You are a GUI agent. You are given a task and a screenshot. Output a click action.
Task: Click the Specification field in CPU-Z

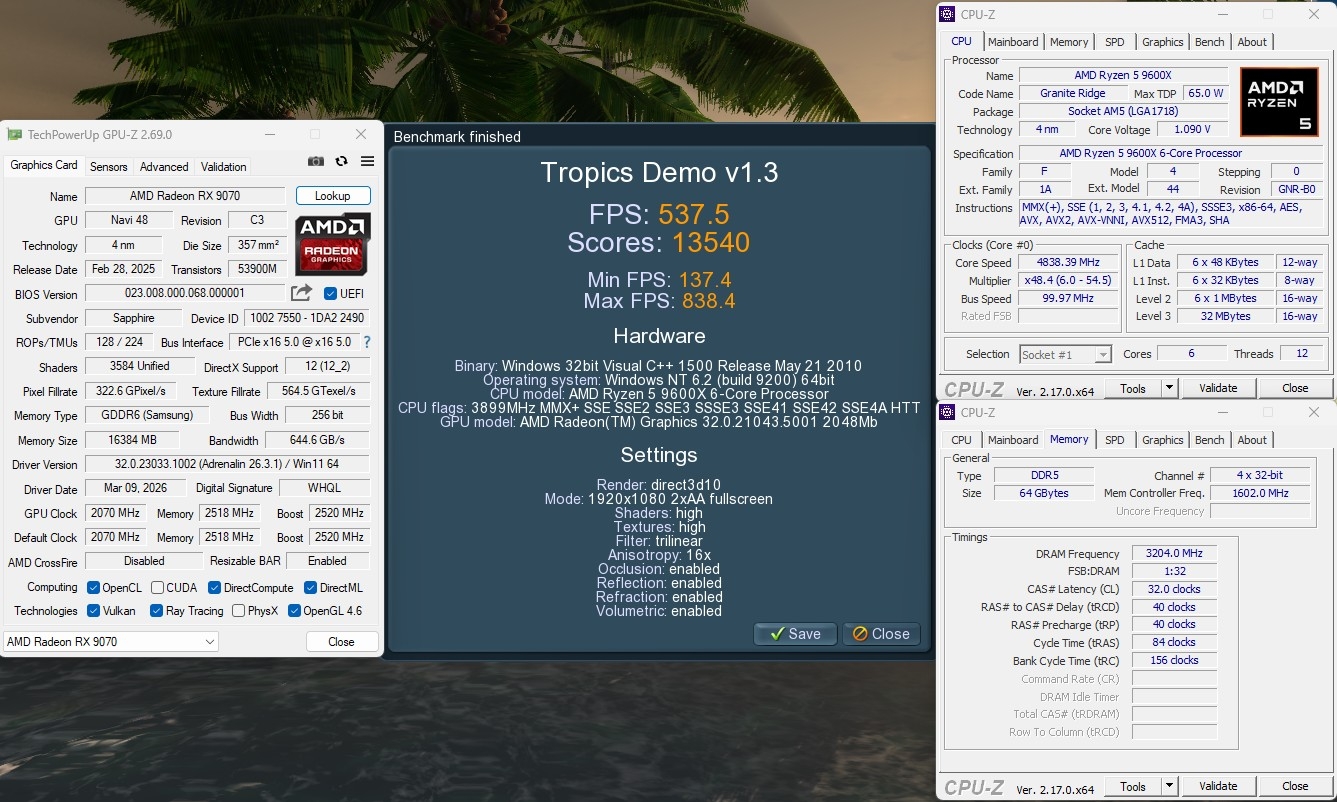coord(1170,154)
